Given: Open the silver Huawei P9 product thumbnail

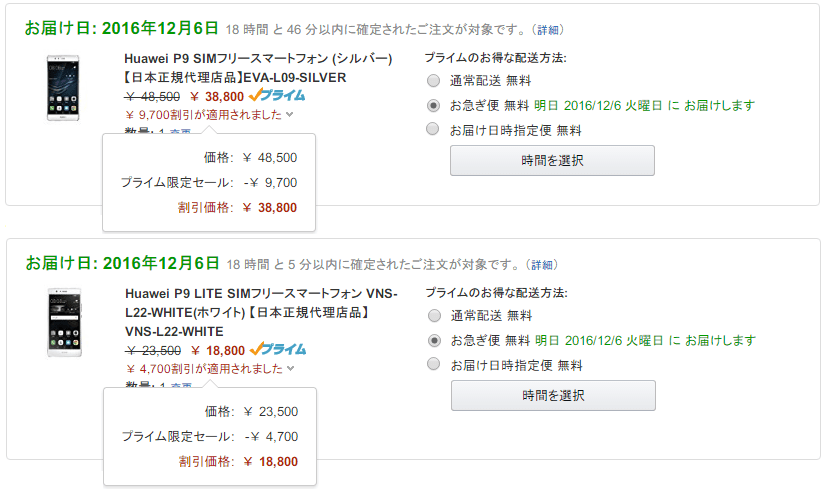Looking at the screenshot, I should [x=62, y=88].
